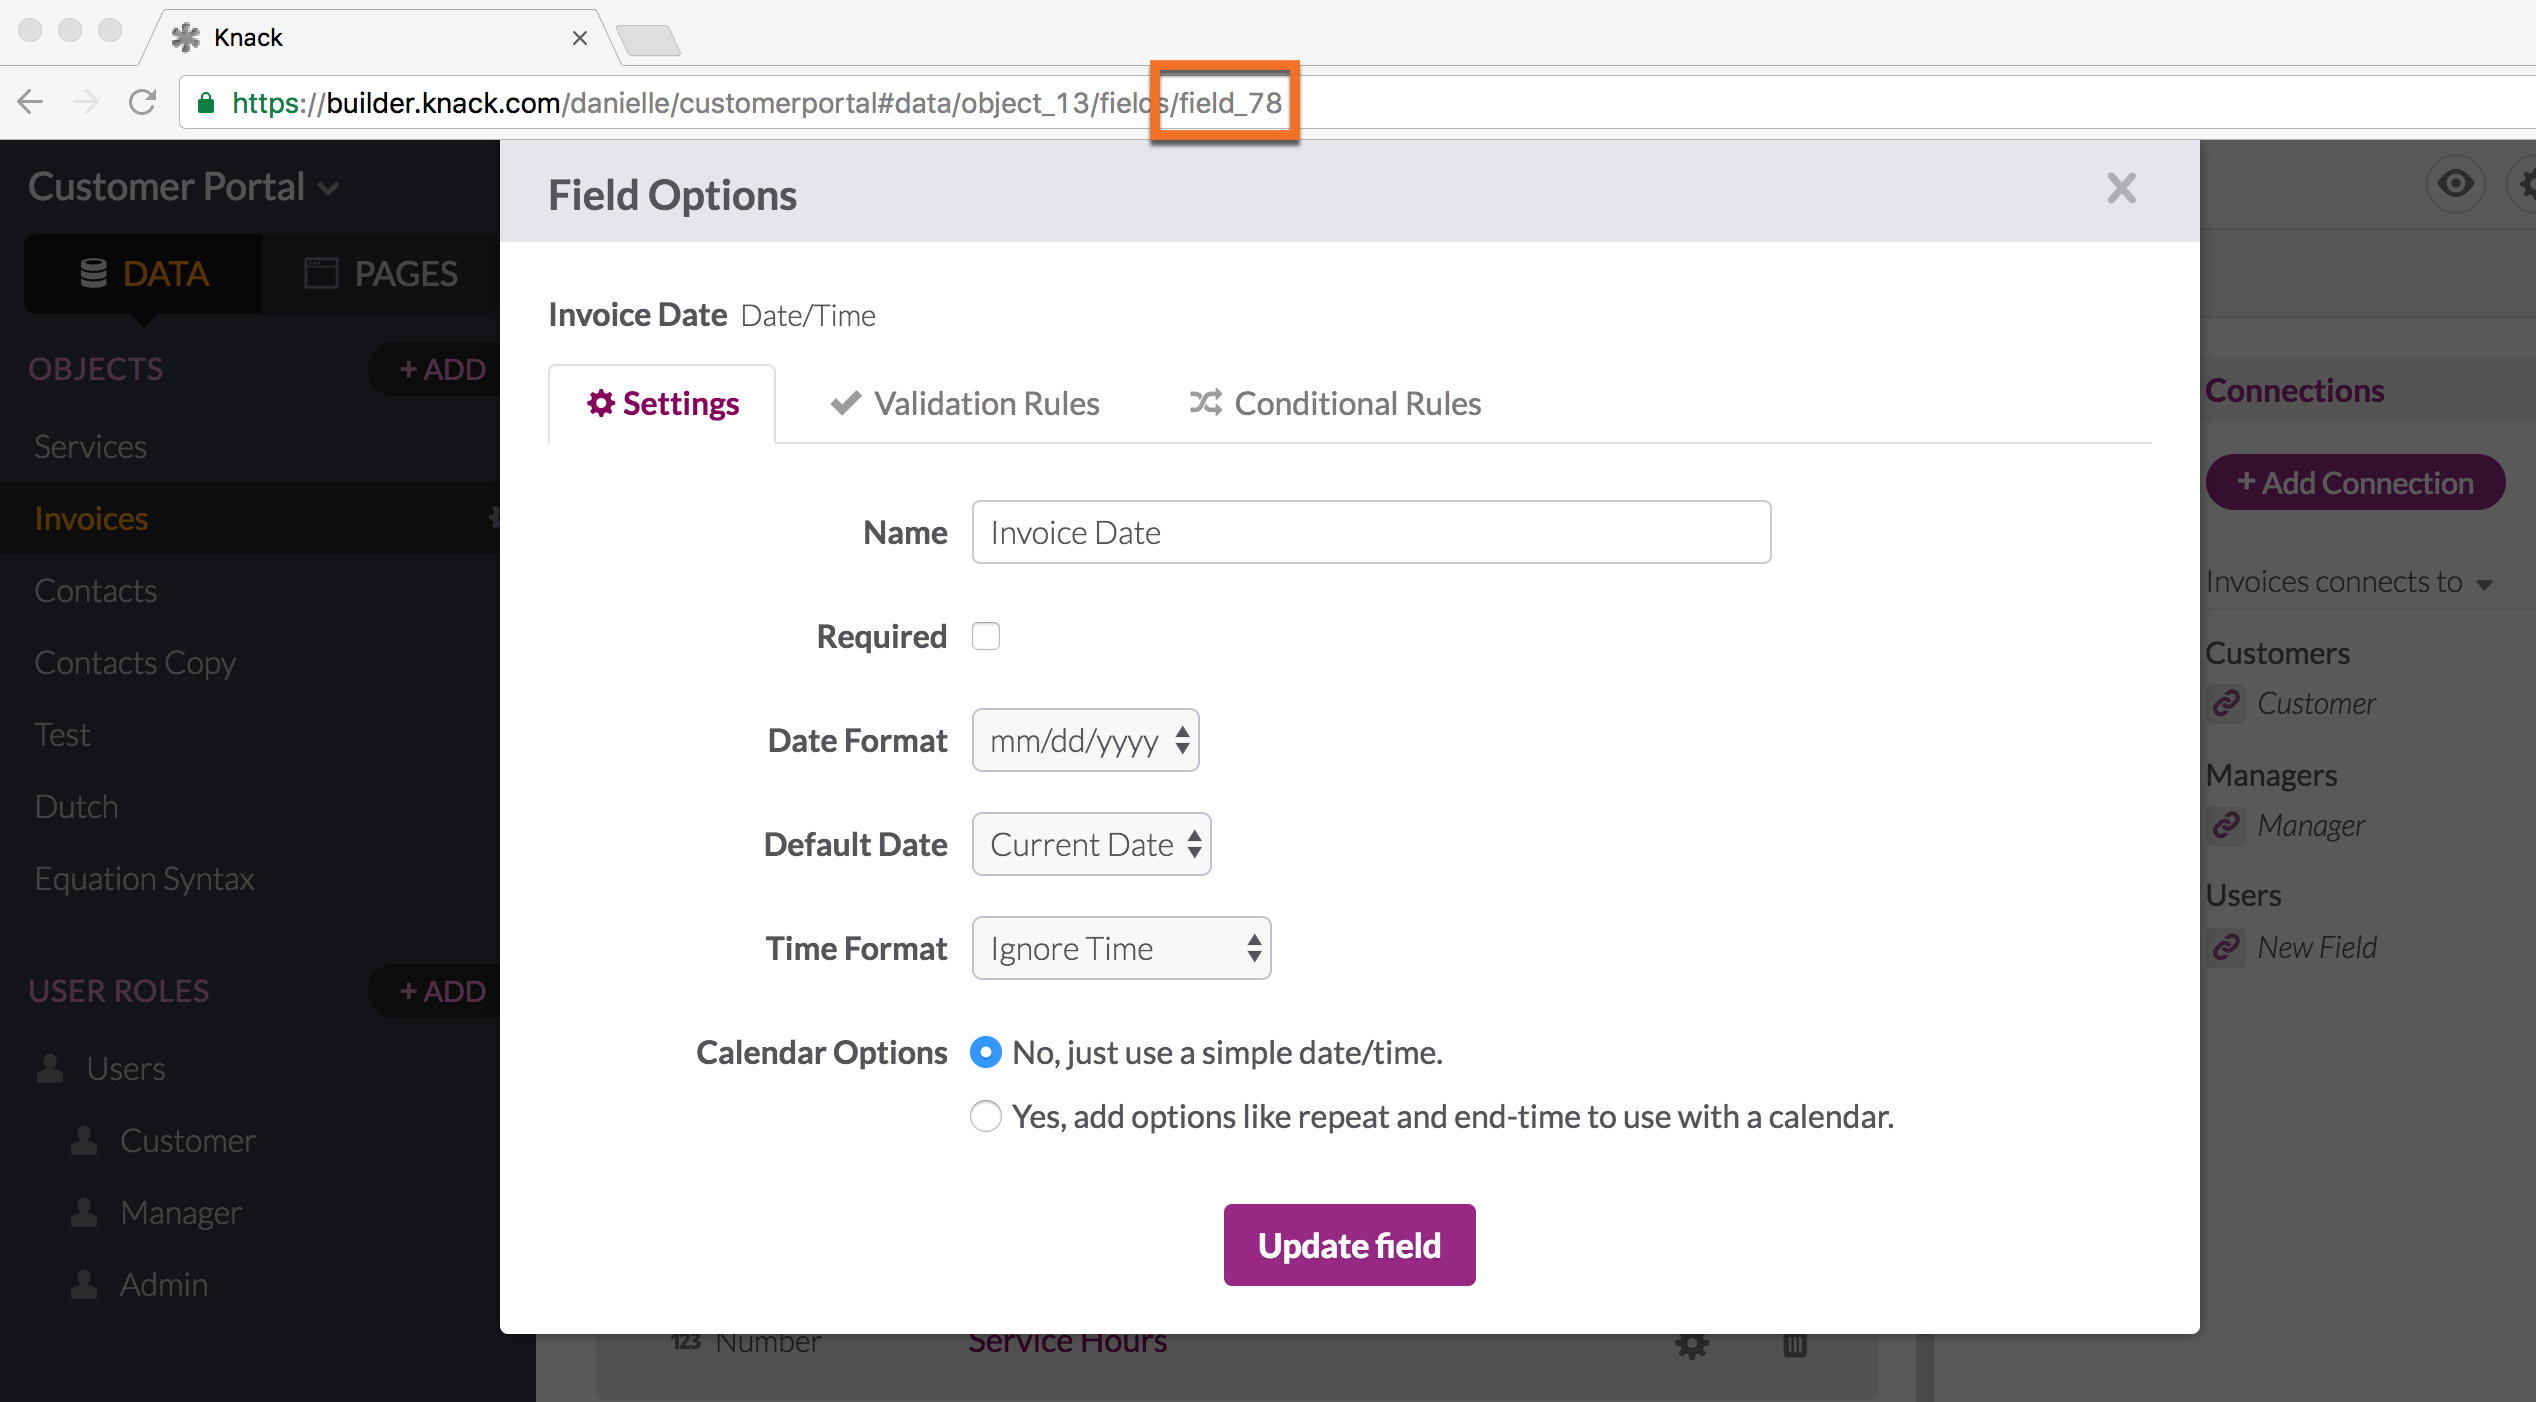Click the browser reload icon
This screenshot has width=2536, height=1402.
(143, 102)
